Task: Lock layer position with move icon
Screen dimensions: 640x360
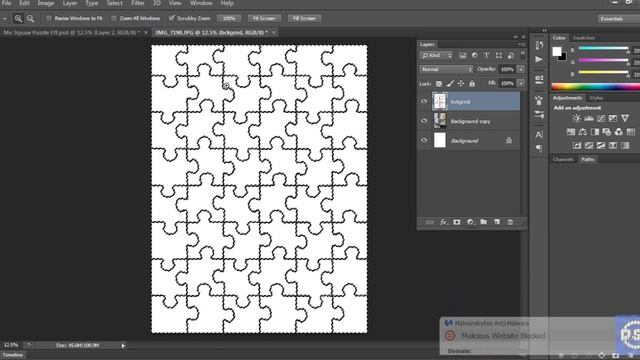Action: point(461,83)
